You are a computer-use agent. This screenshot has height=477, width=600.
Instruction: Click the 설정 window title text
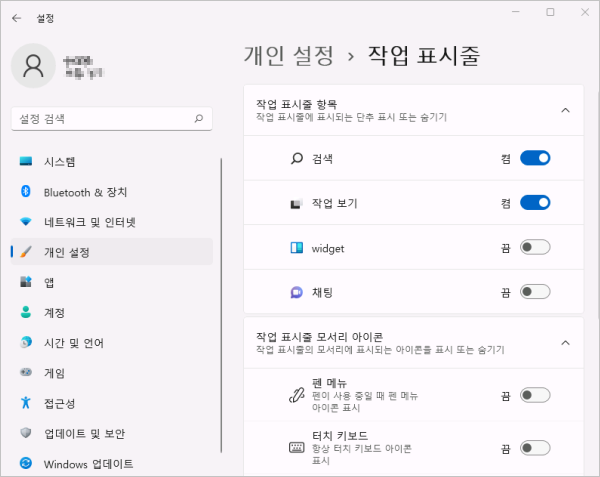(45, 18)
